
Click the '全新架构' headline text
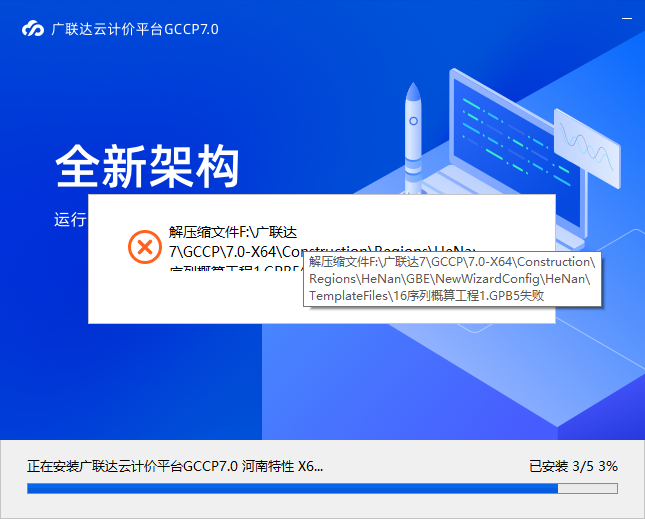click(148, 166)
